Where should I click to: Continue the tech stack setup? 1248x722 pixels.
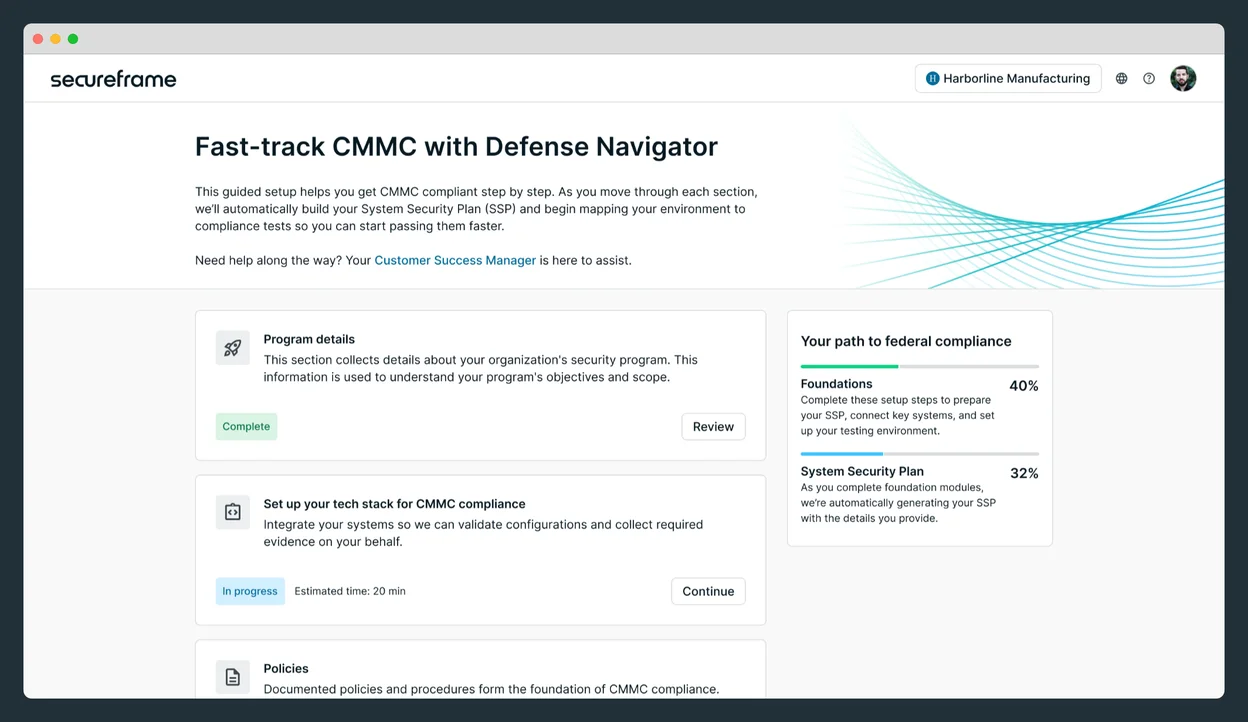tap(708, 591)
